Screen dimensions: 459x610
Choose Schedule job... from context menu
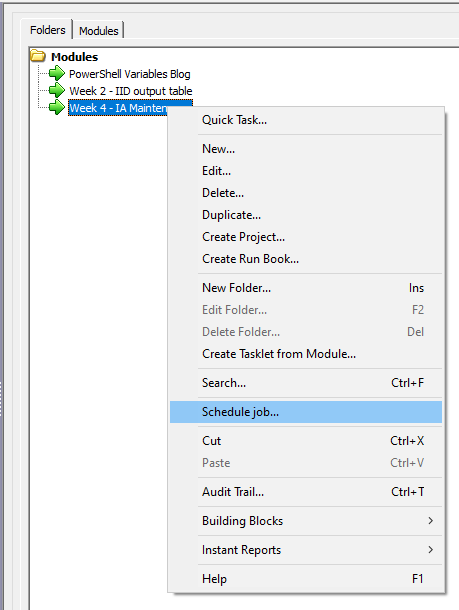tap(306, 412)
